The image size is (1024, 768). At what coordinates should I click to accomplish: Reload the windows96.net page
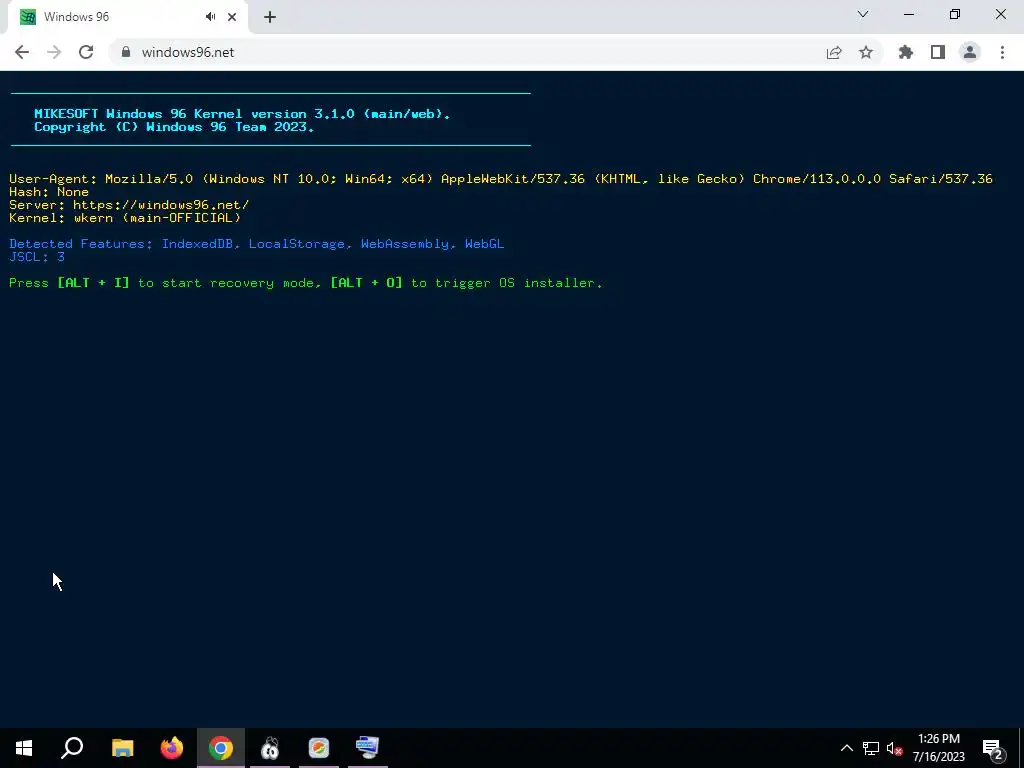(x=86, y=52)
